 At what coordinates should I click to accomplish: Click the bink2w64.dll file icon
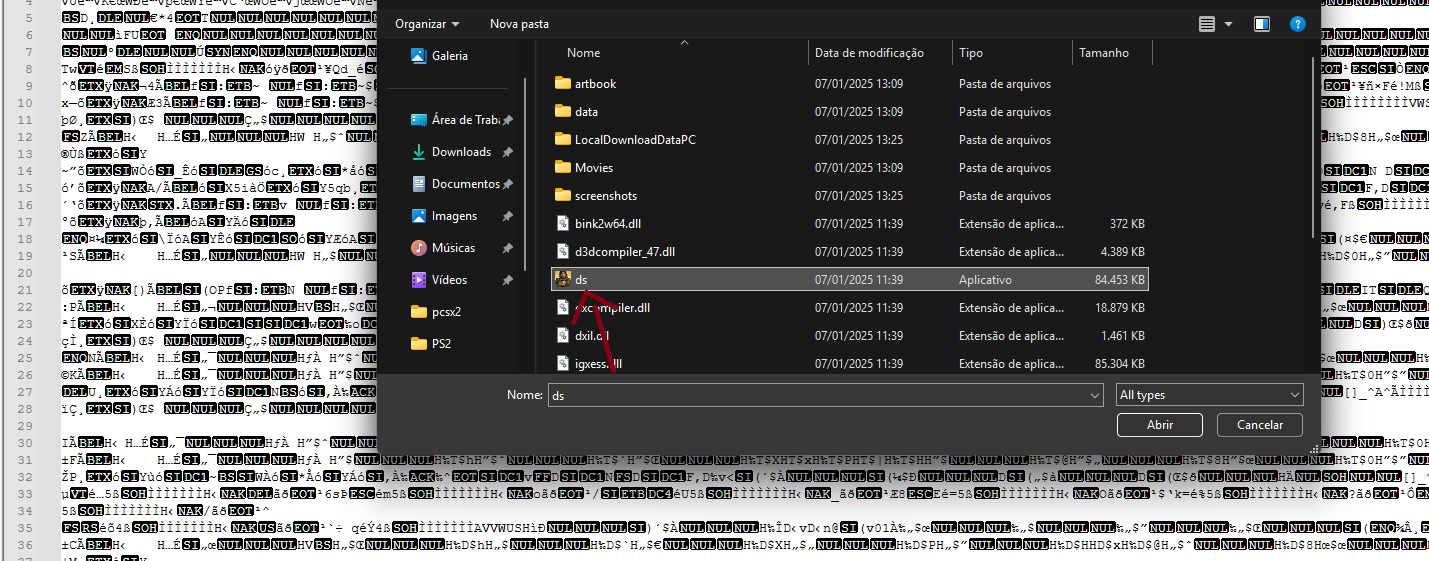[x=562, y=224]
